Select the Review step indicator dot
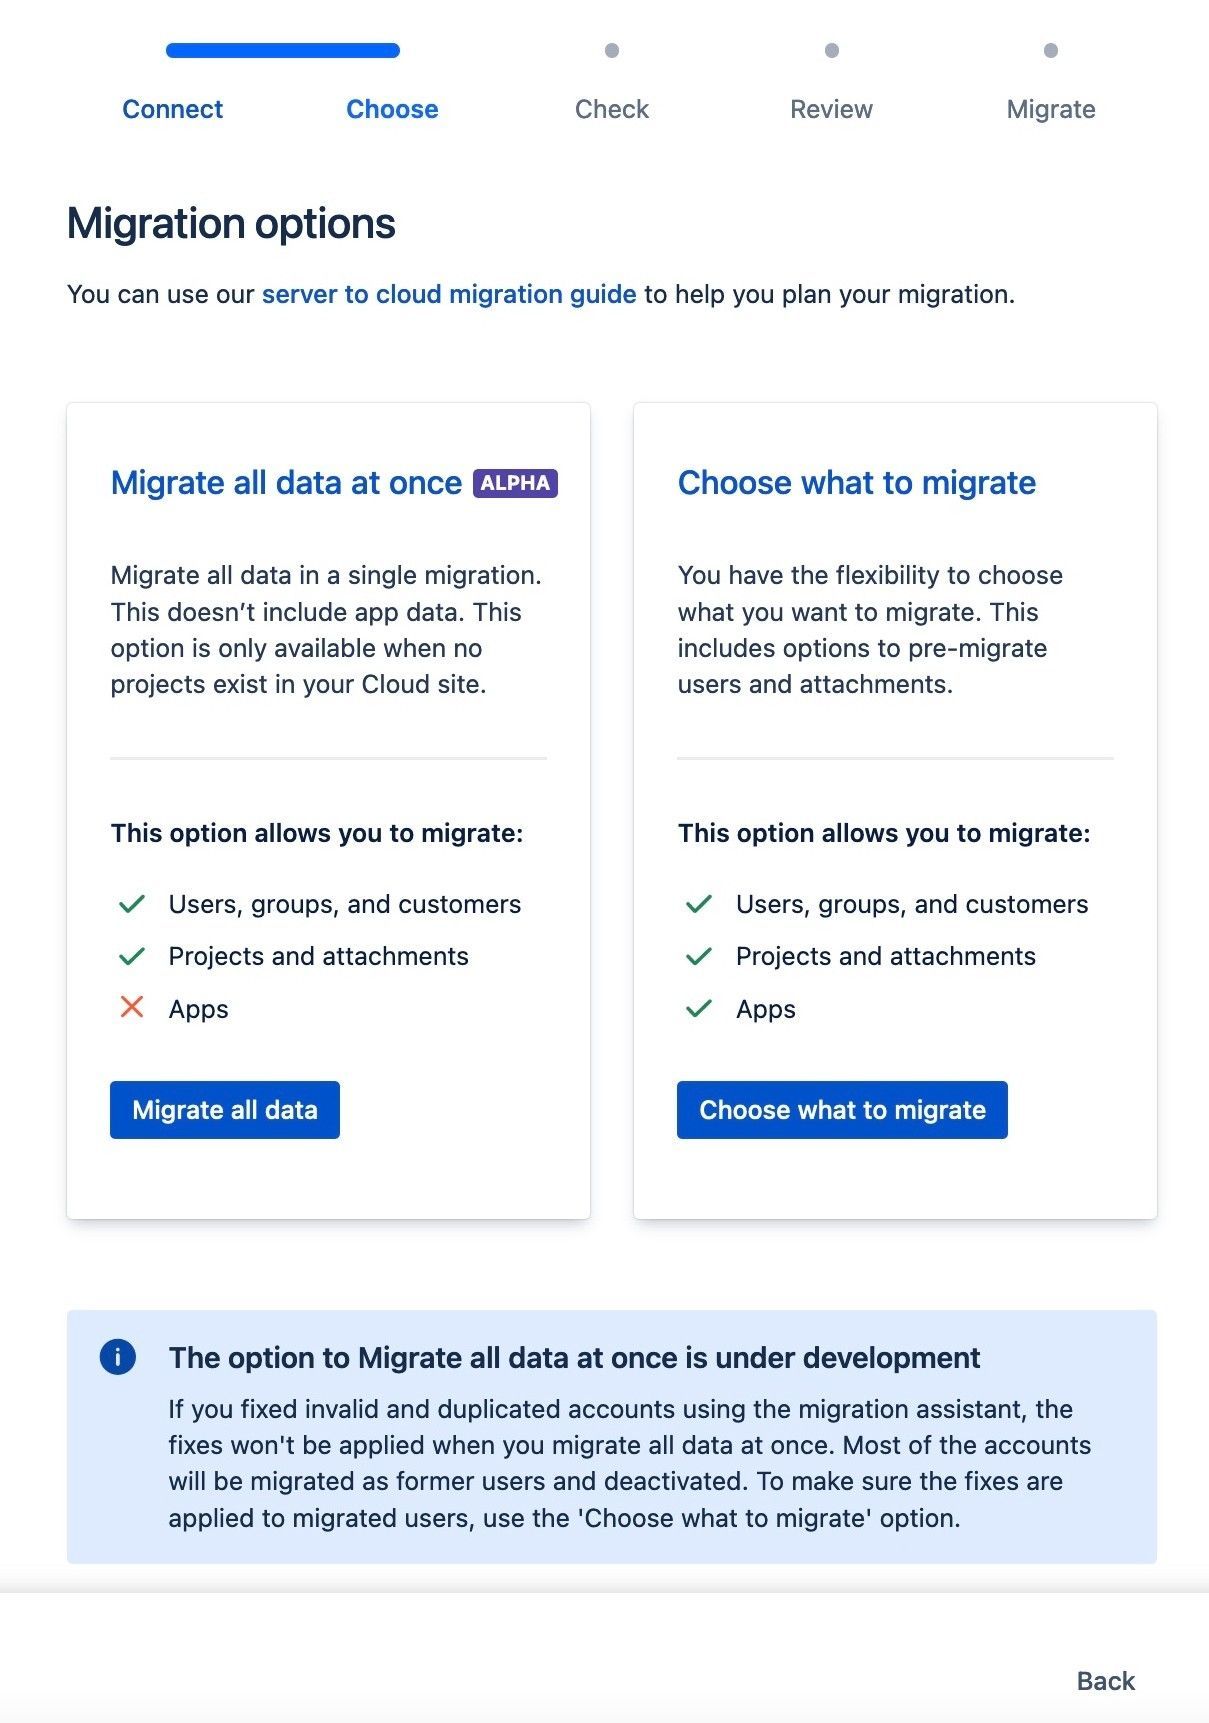Screen dimensions: 1209x1723 [831, 48]
